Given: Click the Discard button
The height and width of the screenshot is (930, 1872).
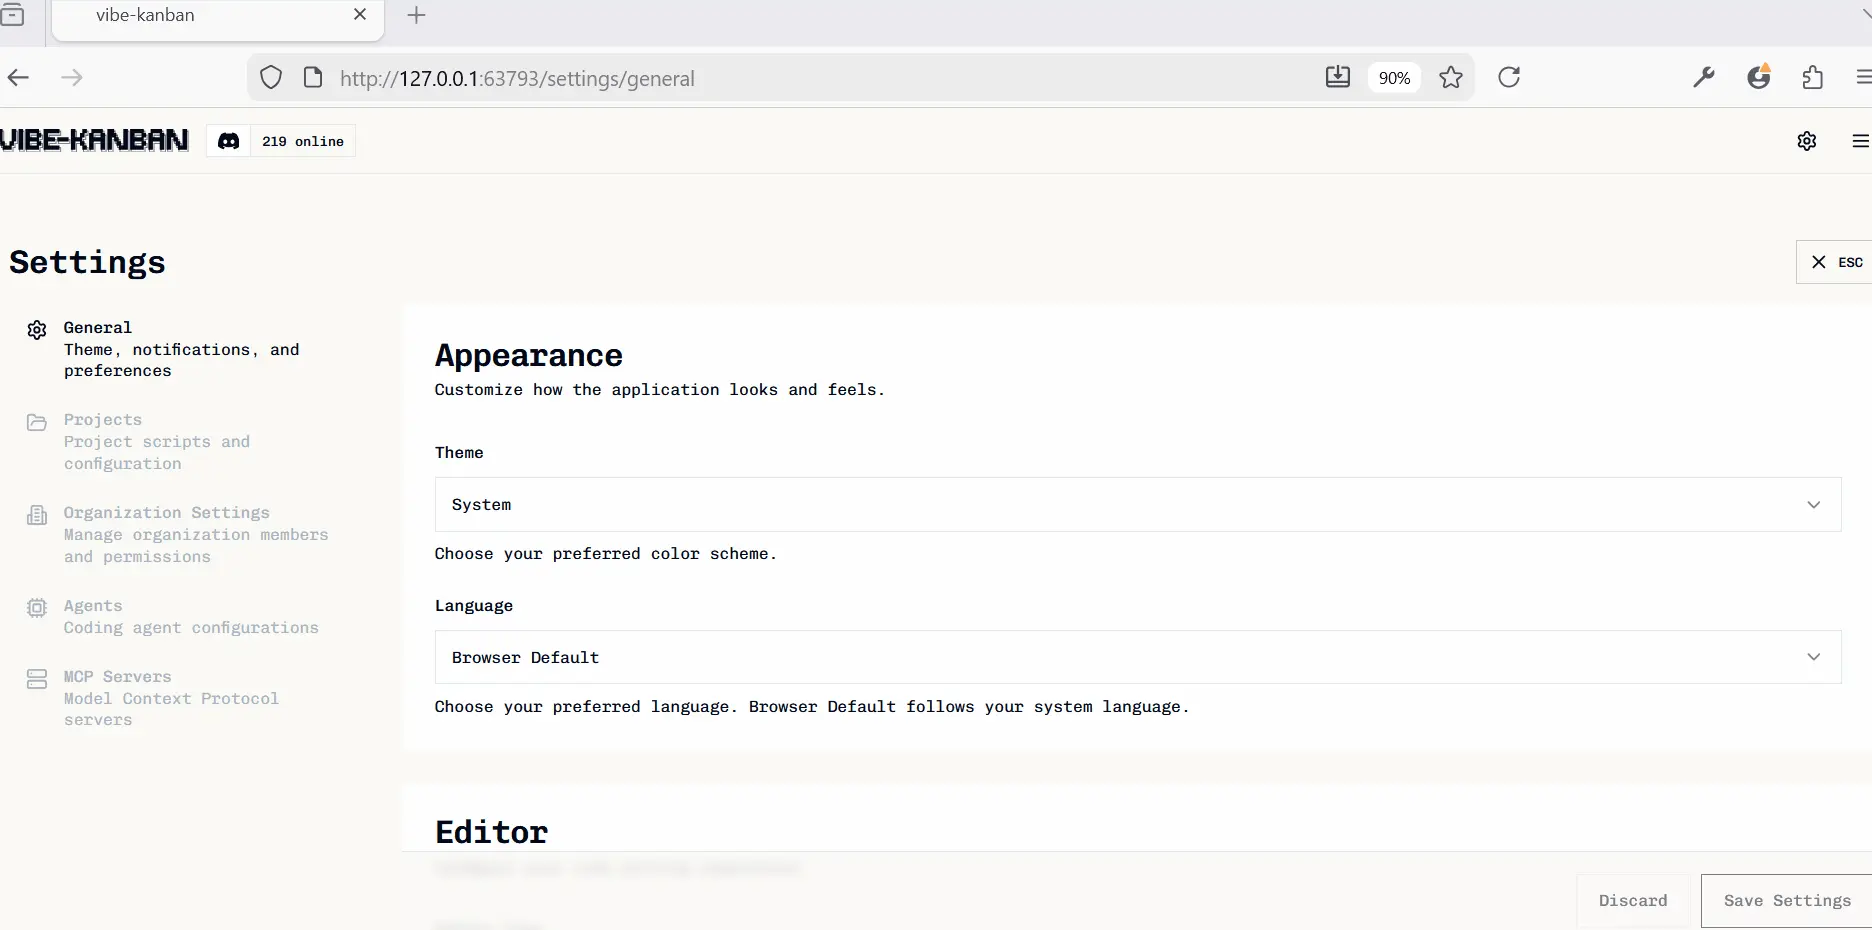Looking at the screenshot, I should [1632, 900].
